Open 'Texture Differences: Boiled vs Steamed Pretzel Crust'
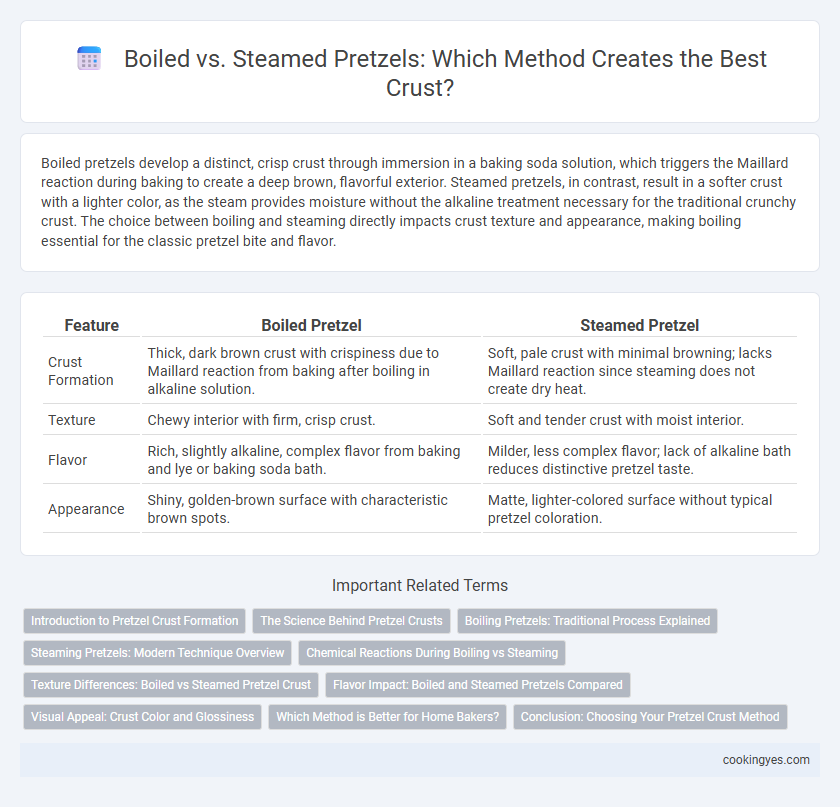 [171, 685]
